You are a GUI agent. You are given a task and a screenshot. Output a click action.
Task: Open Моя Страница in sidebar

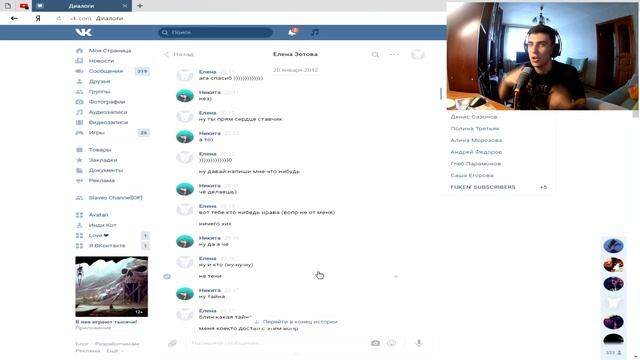click(110, 51)
